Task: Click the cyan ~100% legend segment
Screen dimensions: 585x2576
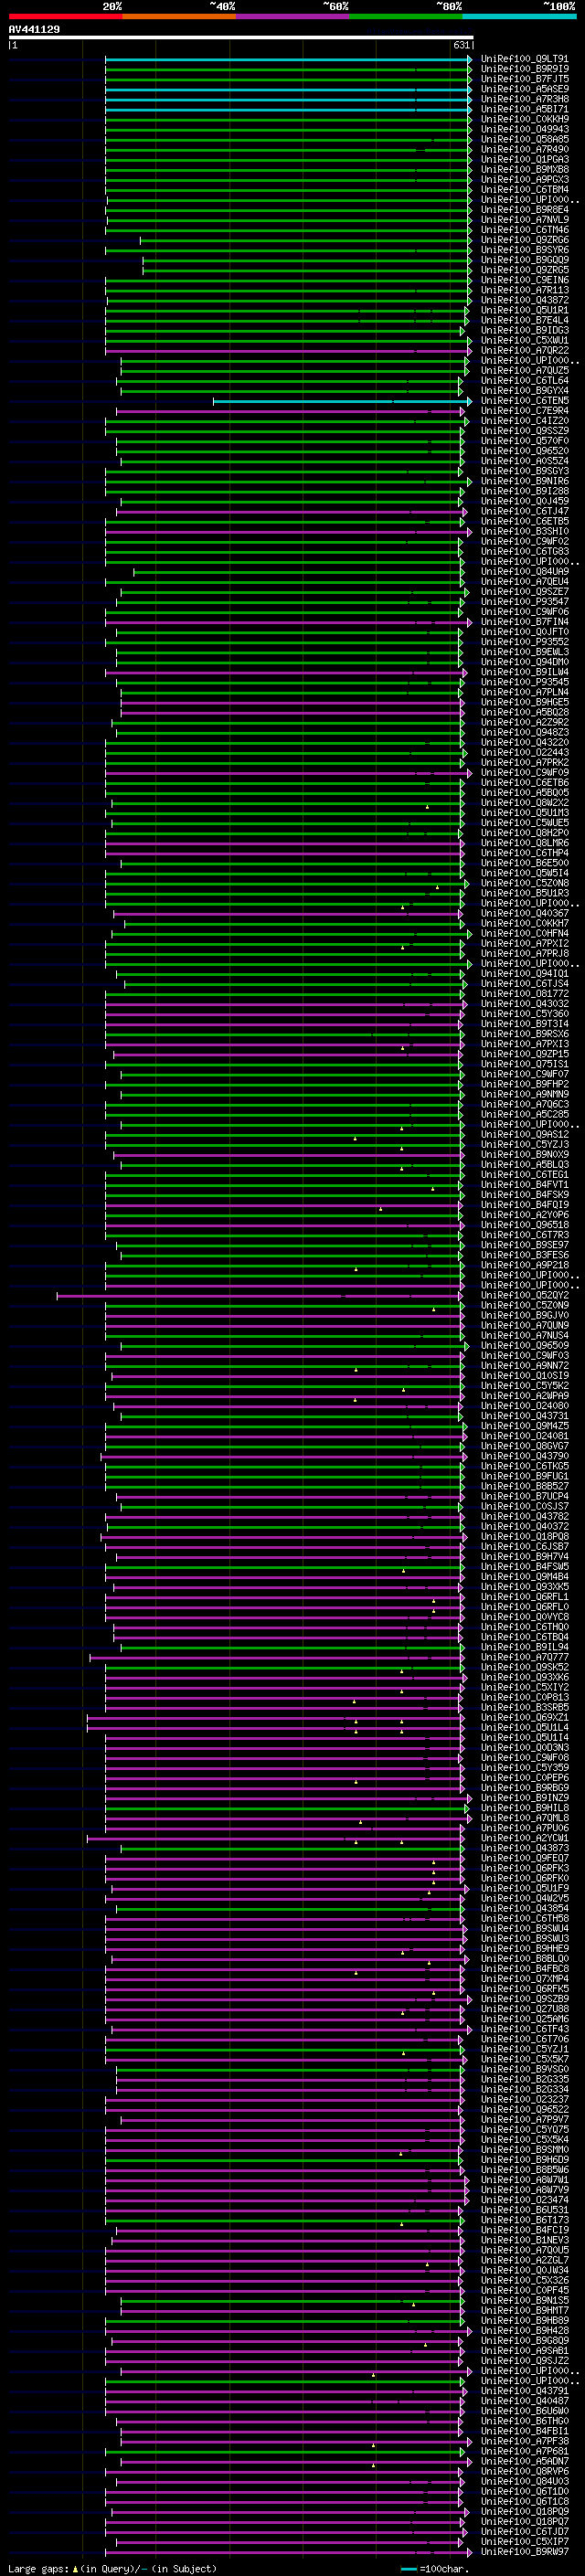Action: [x=519, y=16]
